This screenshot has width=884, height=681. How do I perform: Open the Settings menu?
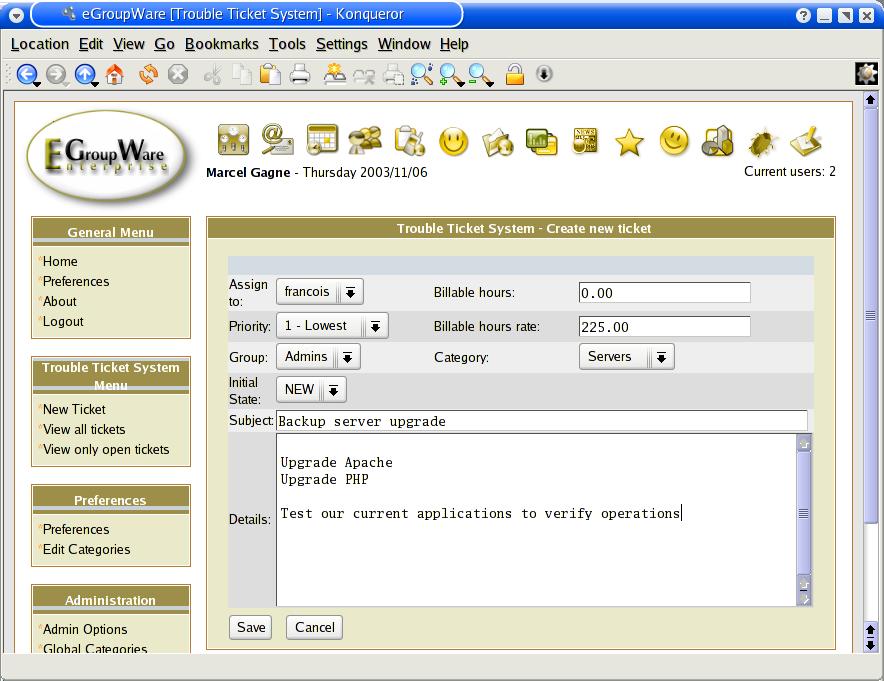coord(341,44)
